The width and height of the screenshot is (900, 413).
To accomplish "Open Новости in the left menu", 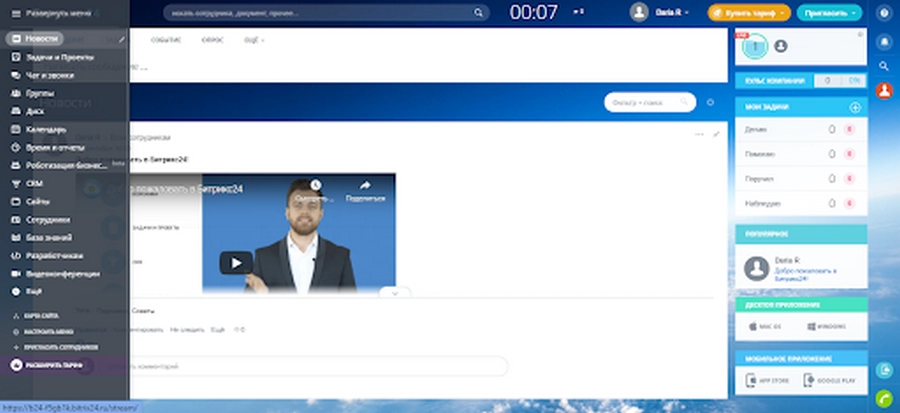I will 34,38.
